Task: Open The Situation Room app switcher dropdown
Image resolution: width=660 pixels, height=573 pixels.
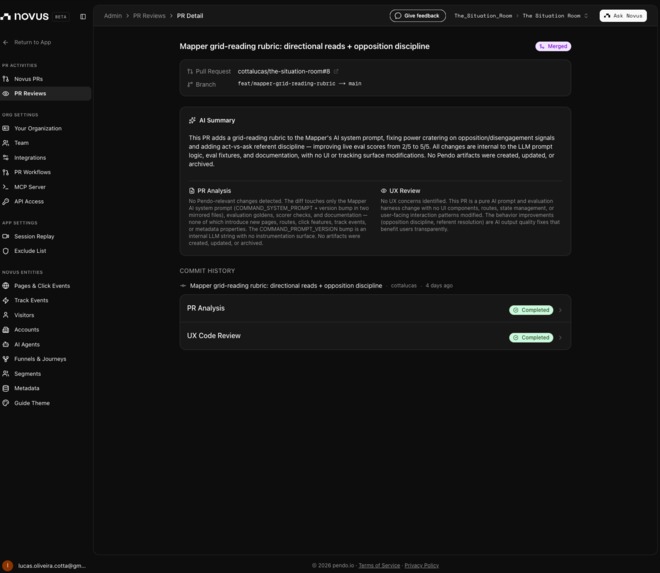Action: [x=555, y=16]
